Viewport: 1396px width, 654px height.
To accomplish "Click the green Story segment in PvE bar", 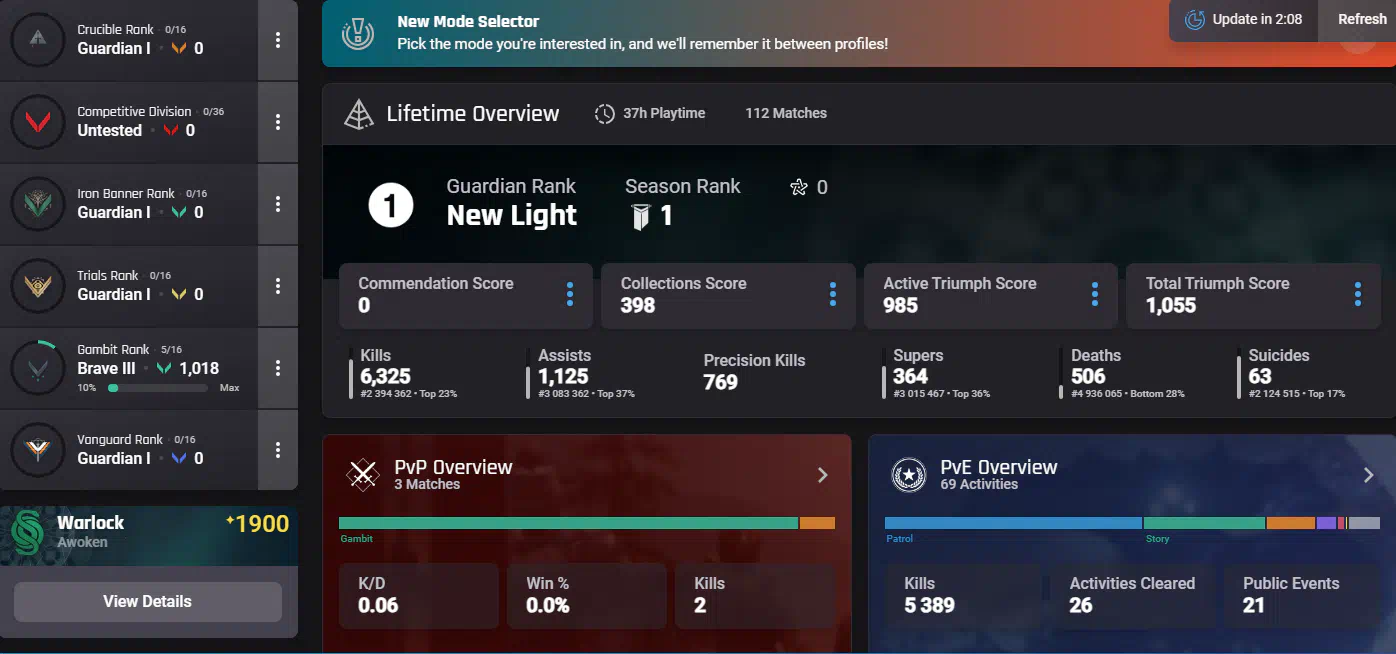I will point(1204,523).
